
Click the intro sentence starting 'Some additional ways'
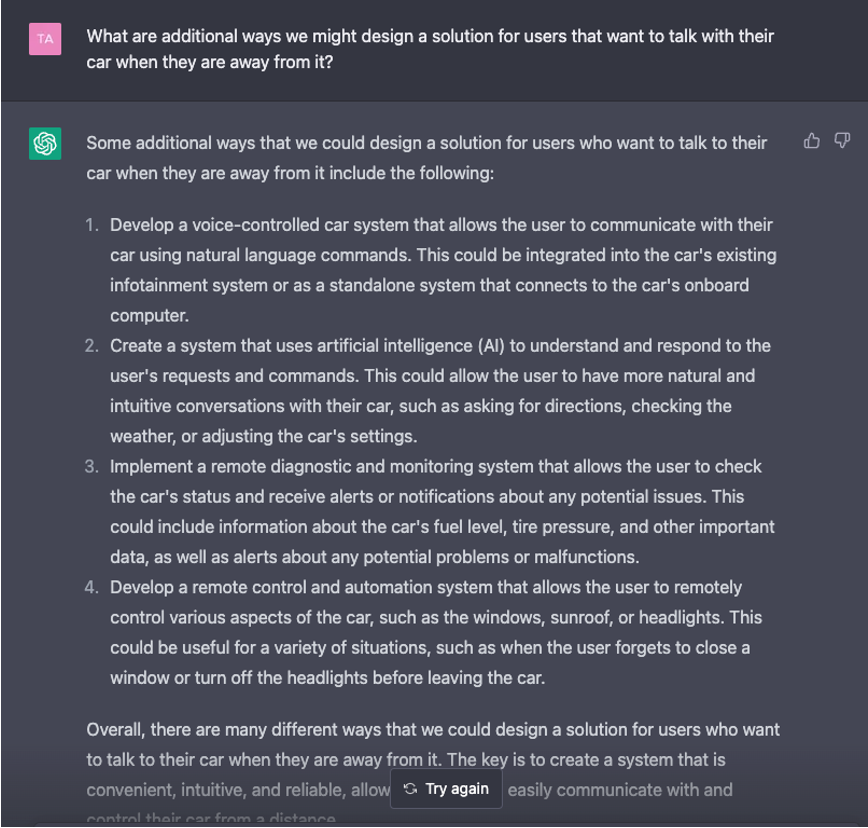(426, 158)
